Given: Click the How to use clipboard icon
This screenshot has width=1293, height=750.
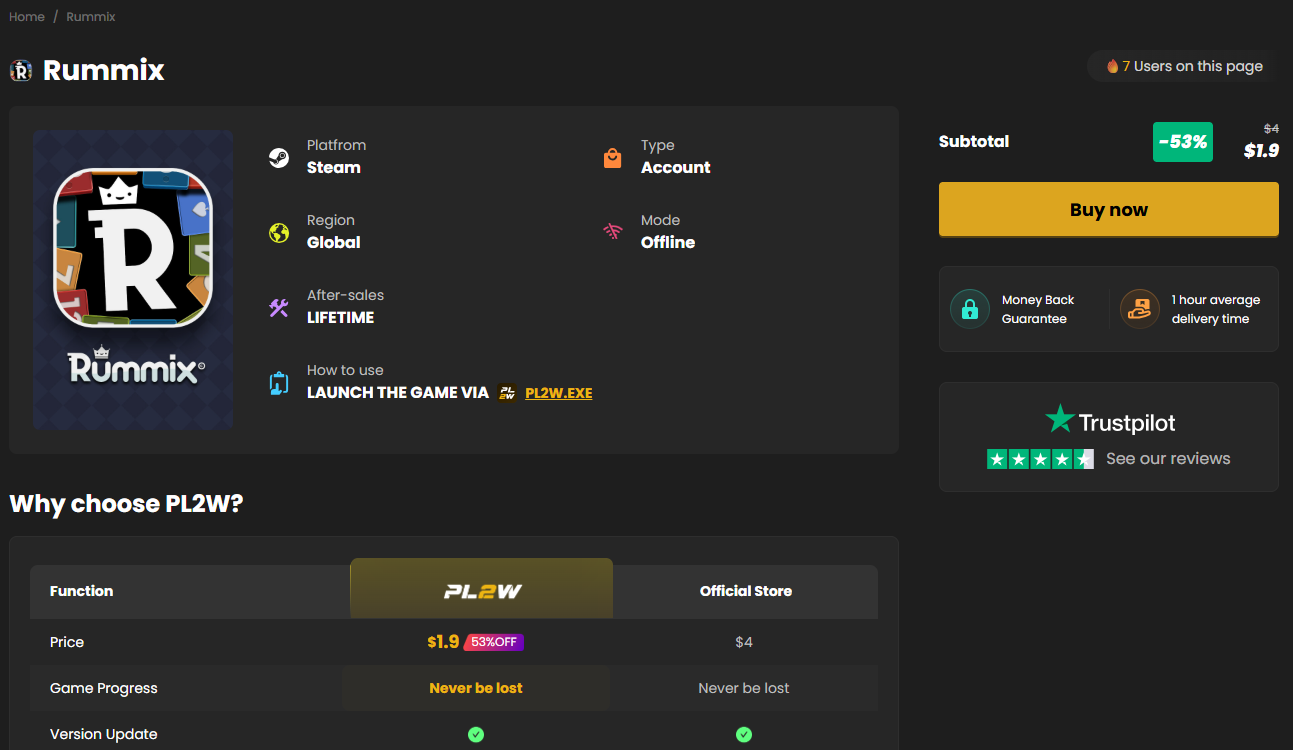Looking at the screenshot, I should click(279, 383).
